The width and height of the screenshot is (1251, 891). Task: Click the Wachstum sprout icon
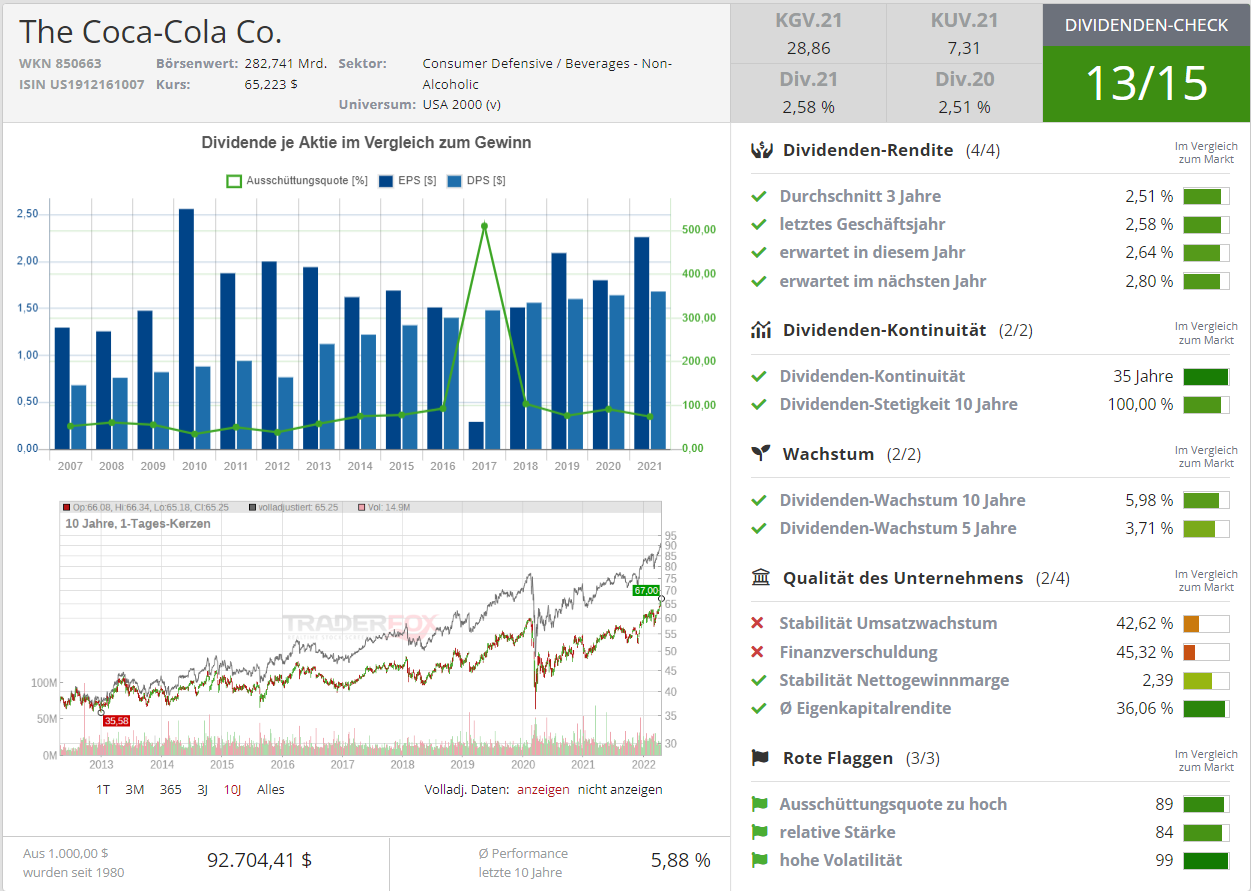pyautogui.click(x=762, y=454)
